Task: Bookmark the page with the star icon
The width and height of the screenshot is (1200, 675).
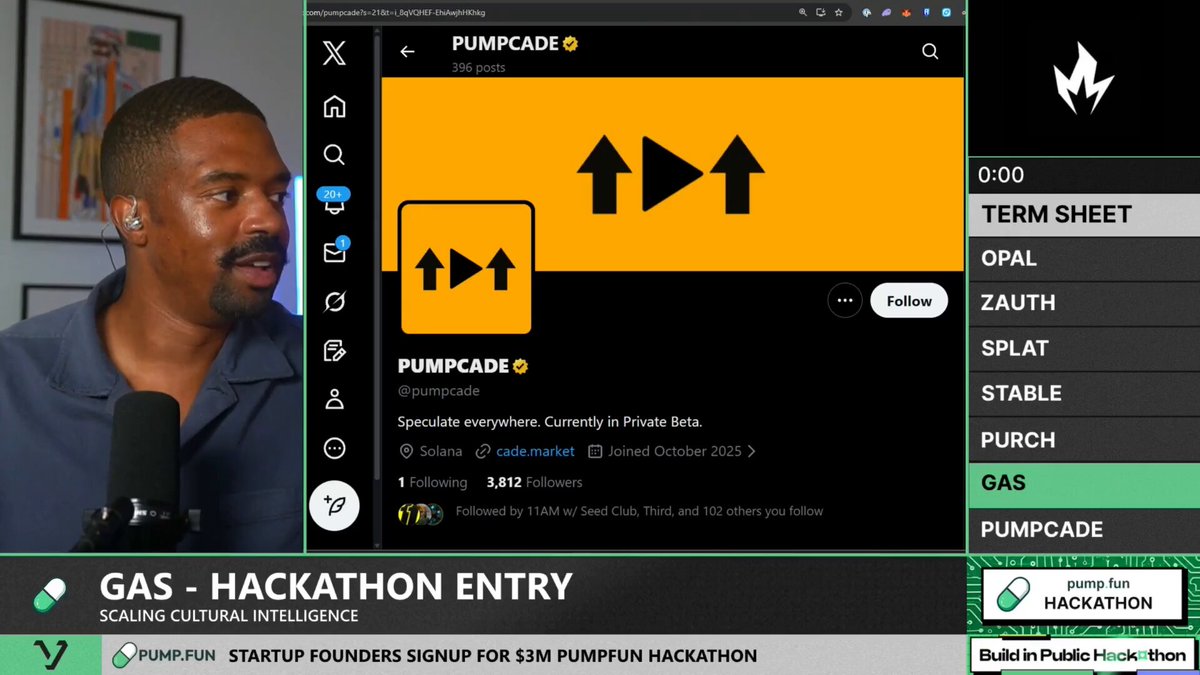Action: 838,13
